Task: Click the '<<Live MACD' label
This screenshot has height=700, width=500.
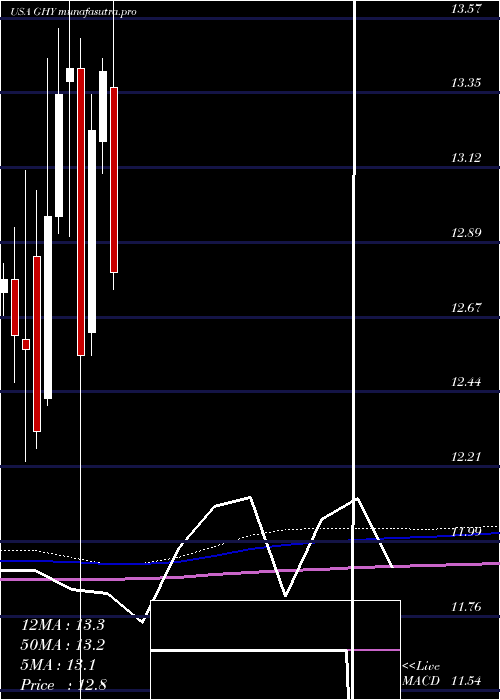Action: coord(421,674)
